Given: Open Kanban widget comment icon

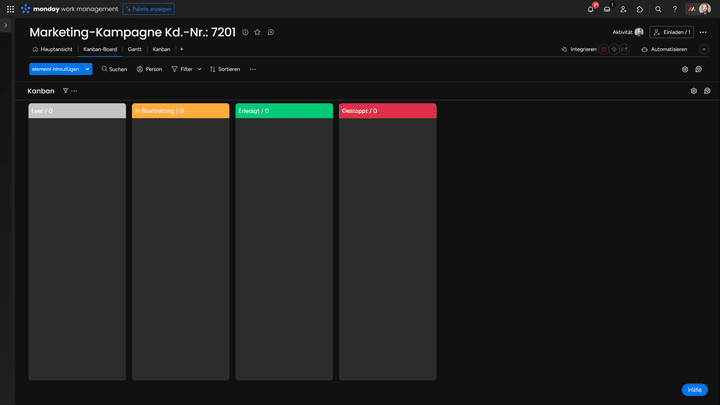Looking at the screenshot, I should pos(707,91).
